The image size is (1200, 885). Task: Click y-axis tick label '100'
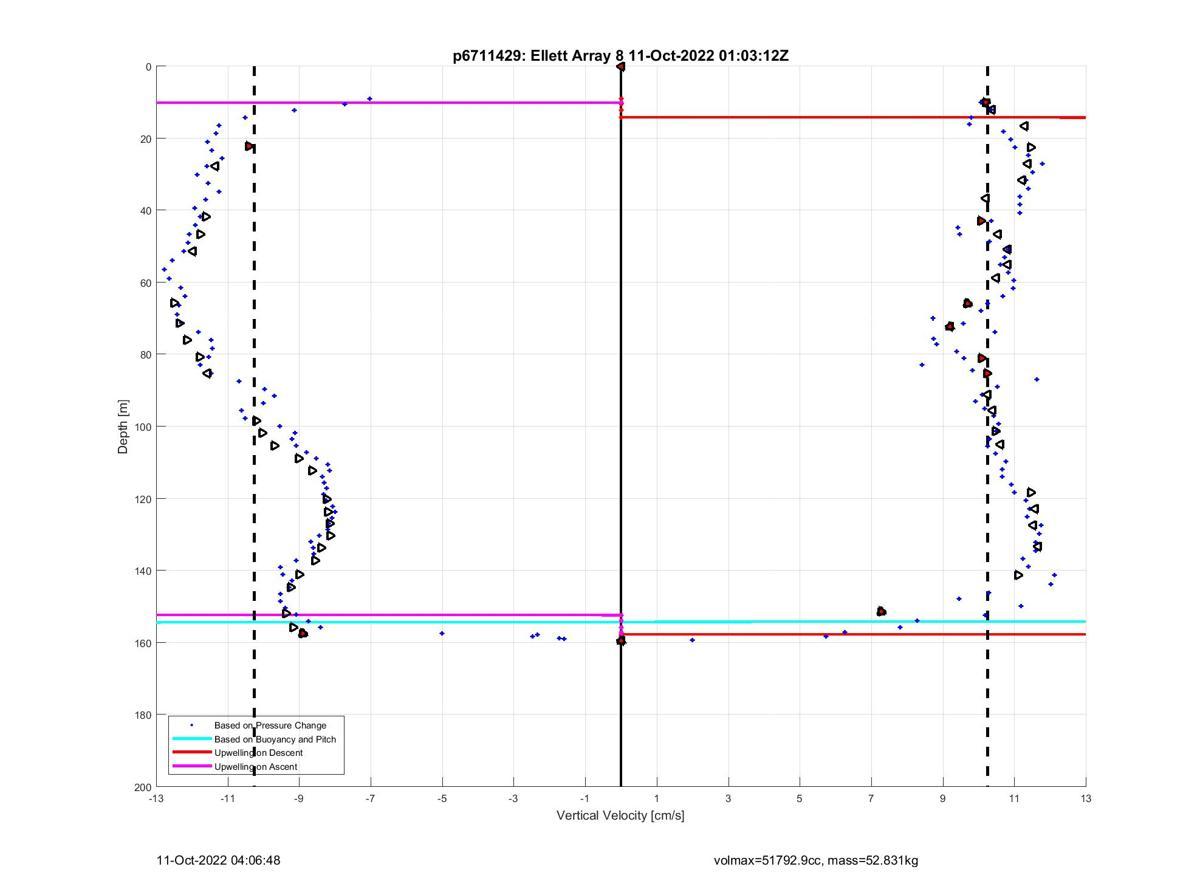142,427
